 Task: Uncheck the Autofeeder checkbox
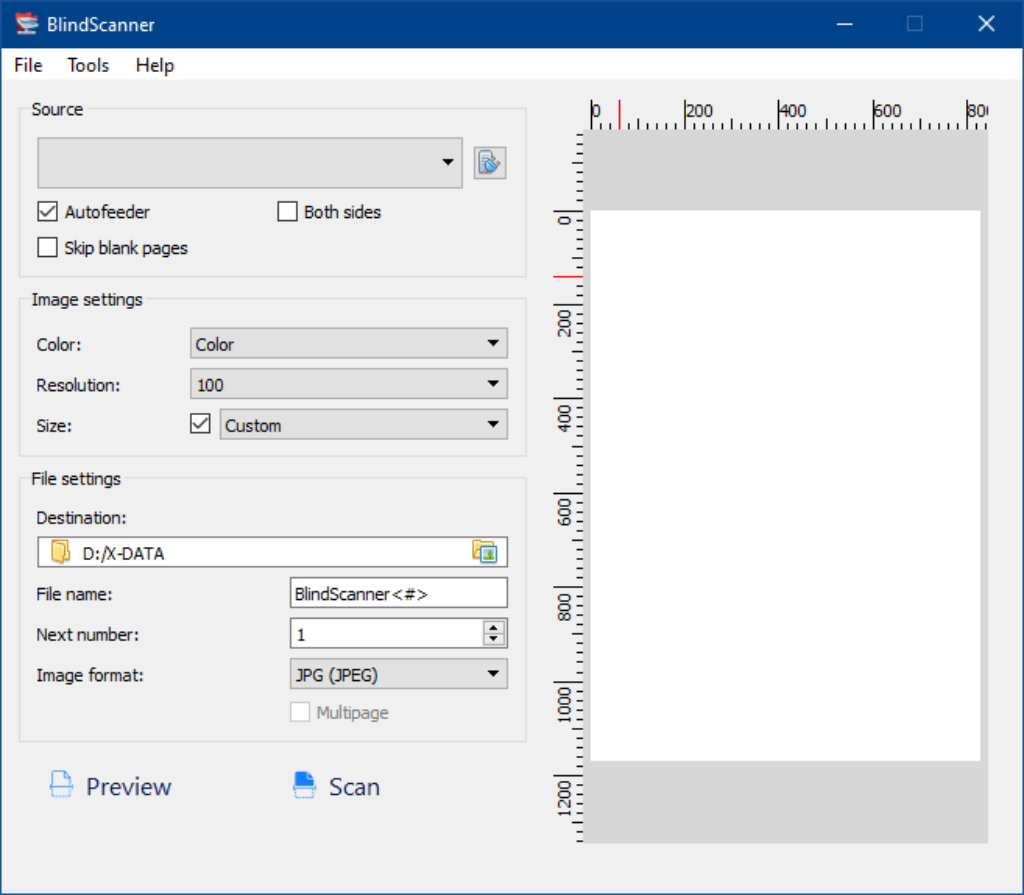point(47,212)
